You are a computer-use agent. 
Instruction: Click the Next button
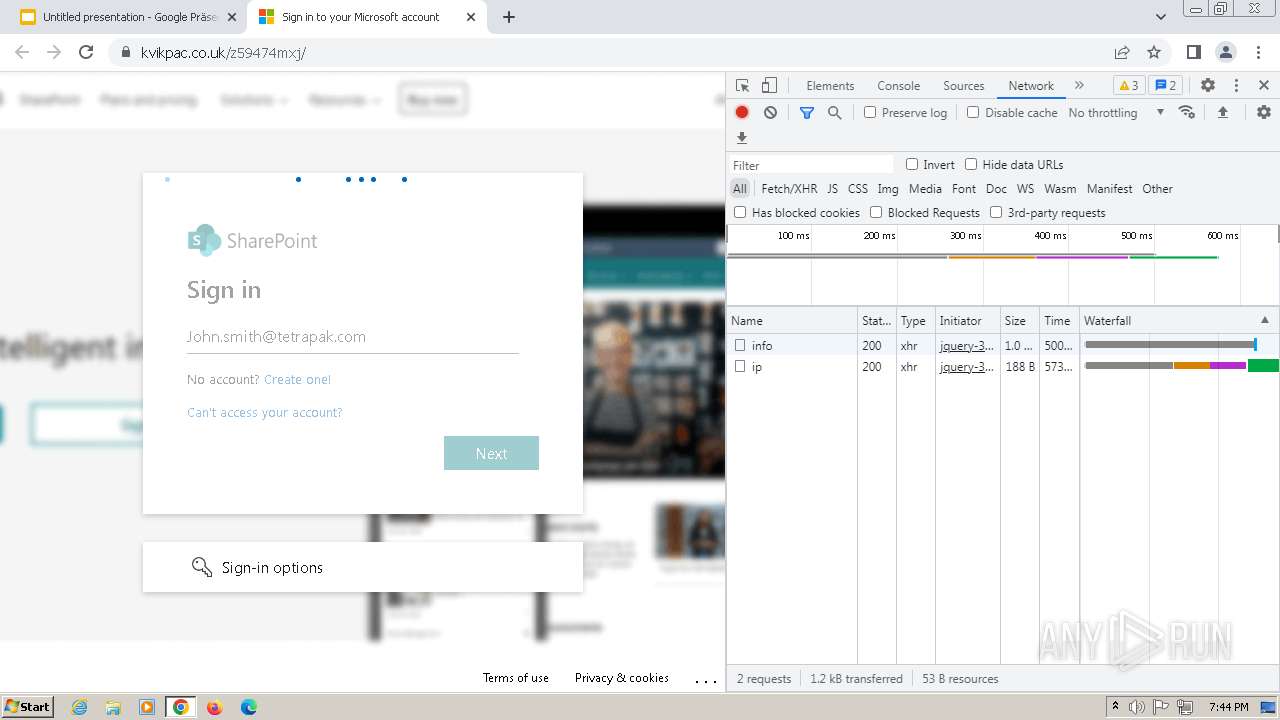point(491,453)
